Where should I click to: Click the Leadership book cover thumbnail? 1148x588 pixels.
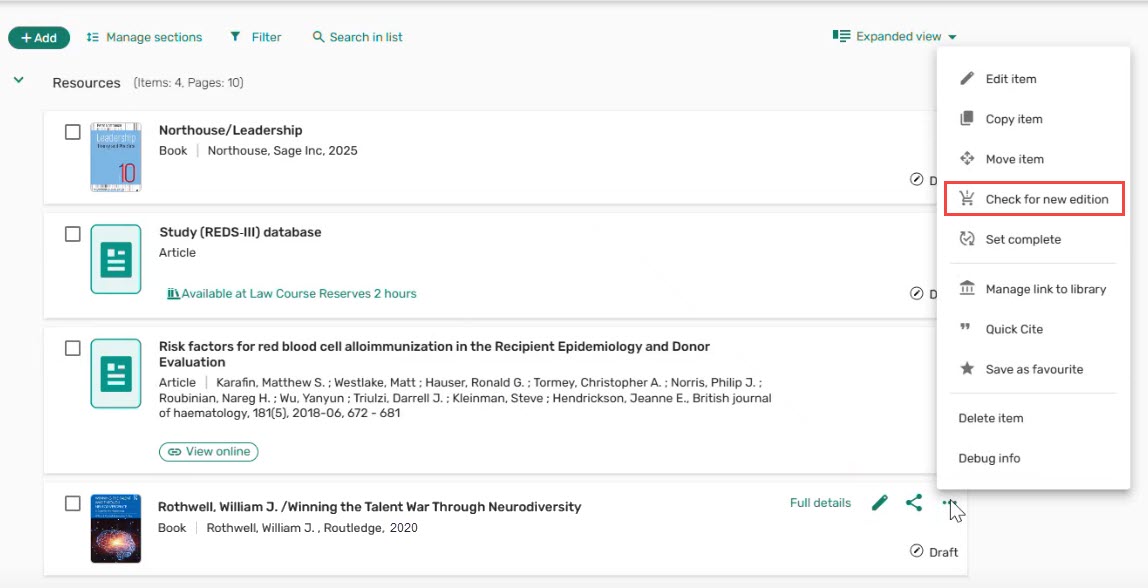click(116, 157)
